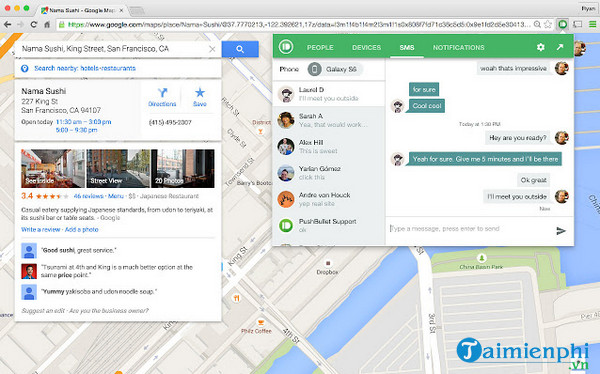Open the Andre van Houck conversation
600x374 pixels.
pos(329,199)
